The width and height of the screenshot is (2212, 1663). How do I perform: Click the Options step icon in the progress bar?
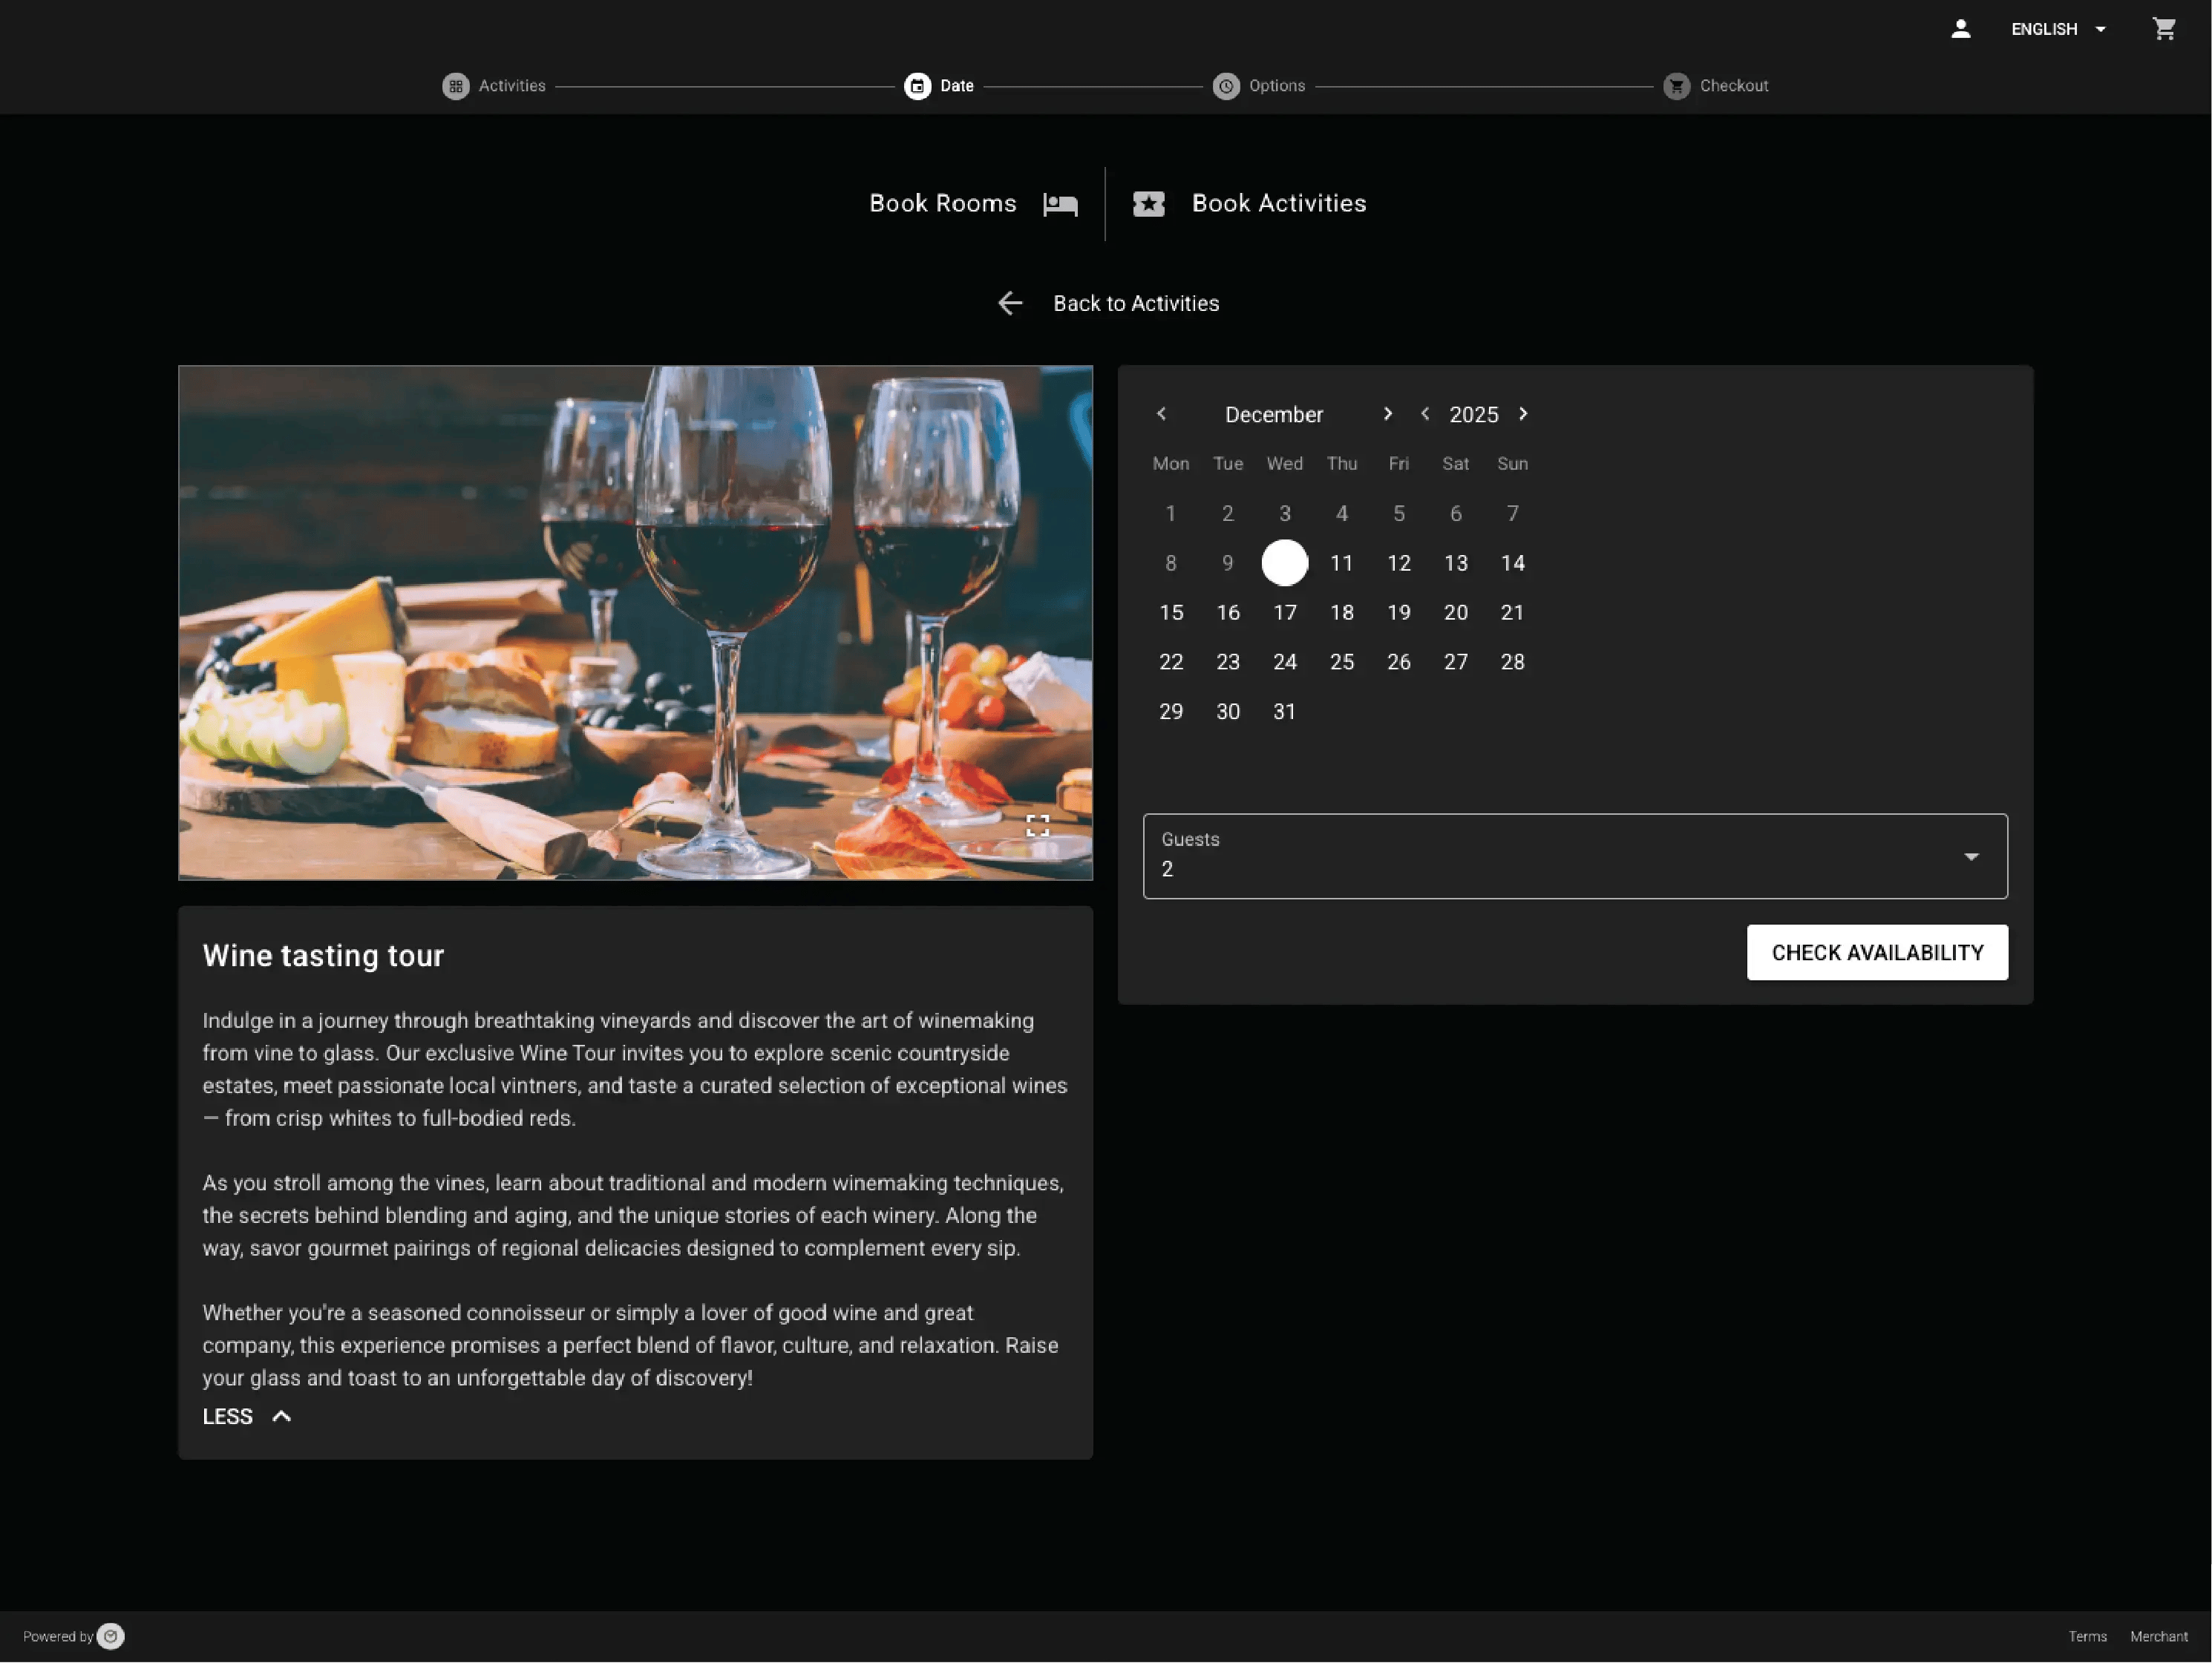pos(1226,86)
